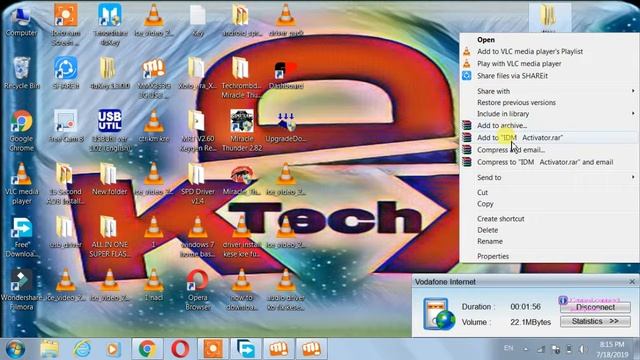Viewport: 640px width, 360px height.
Task: Select the audio driver ko fix kese... video
Action: [286, 290]
